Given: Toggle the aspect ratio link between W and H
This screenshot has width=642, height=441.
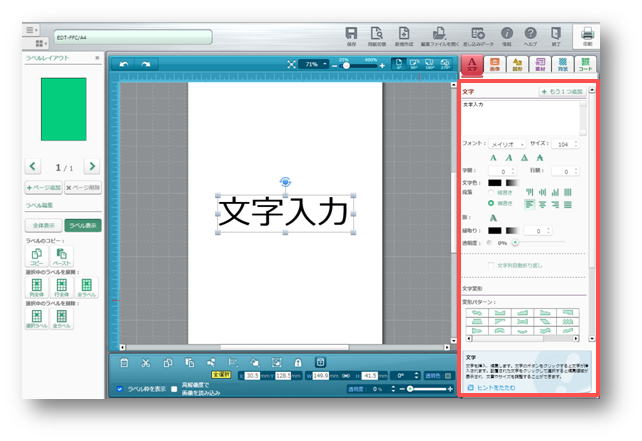Looking at the screenshot, I should (346, 375).
